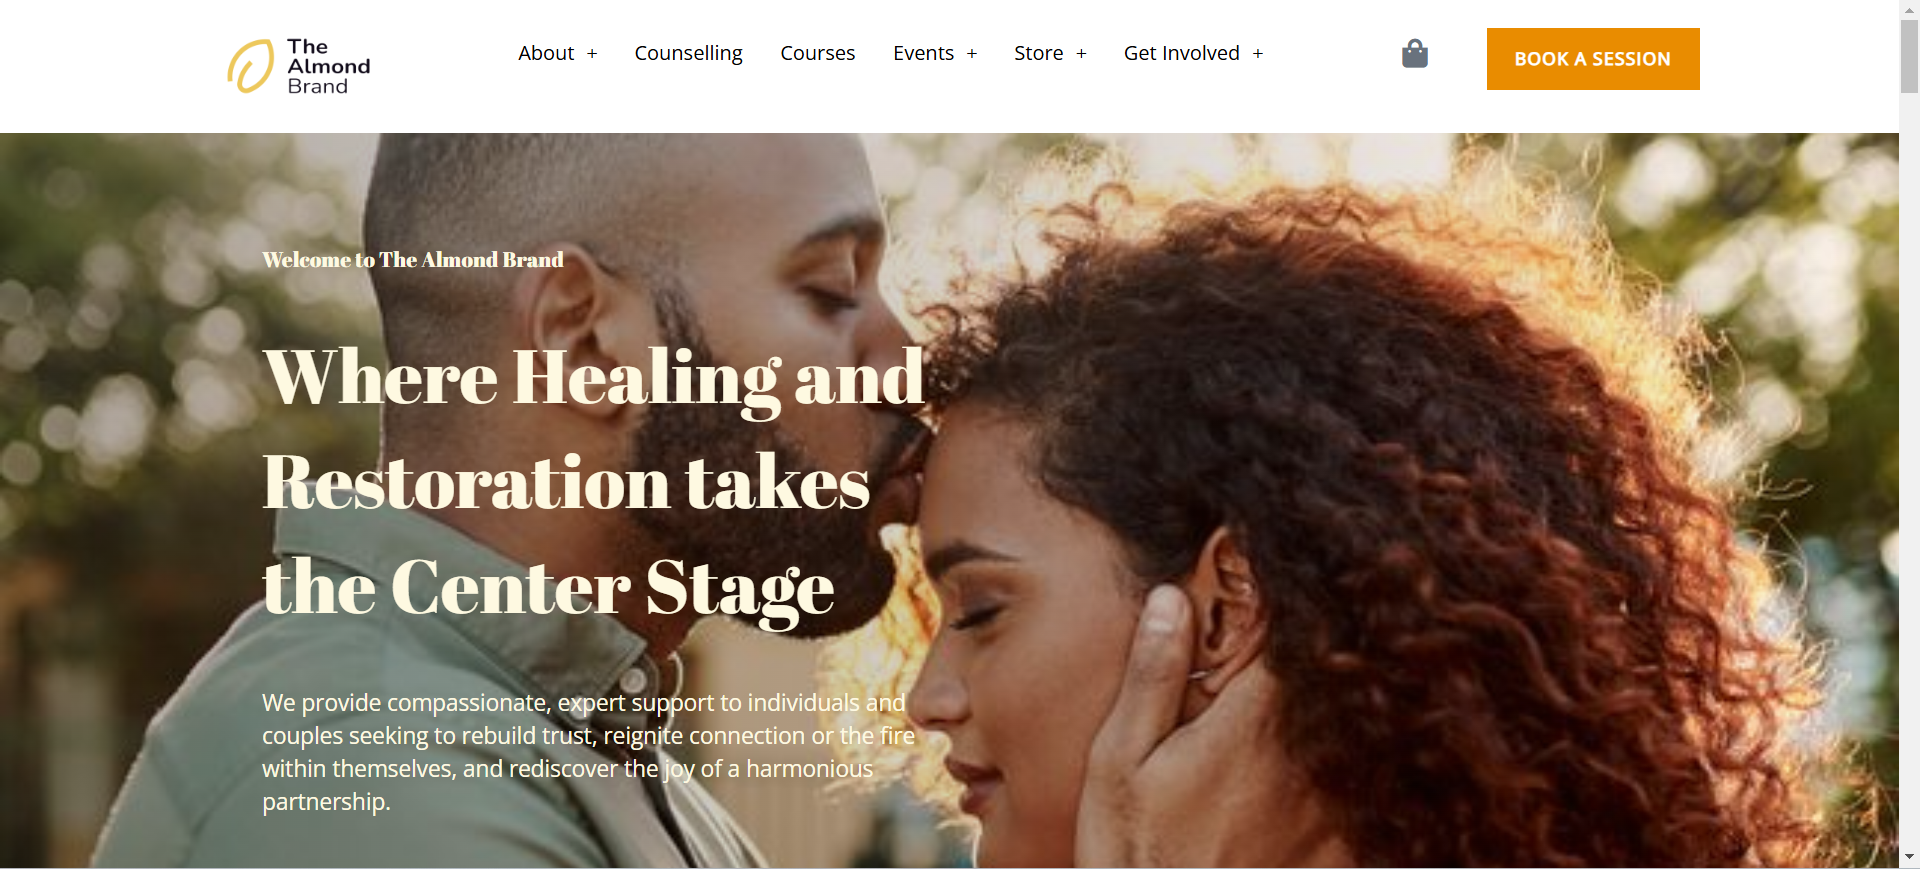Screen dimensions: 1920x869
Task: Click the scrollbar up arrow
Action: 1909,9
